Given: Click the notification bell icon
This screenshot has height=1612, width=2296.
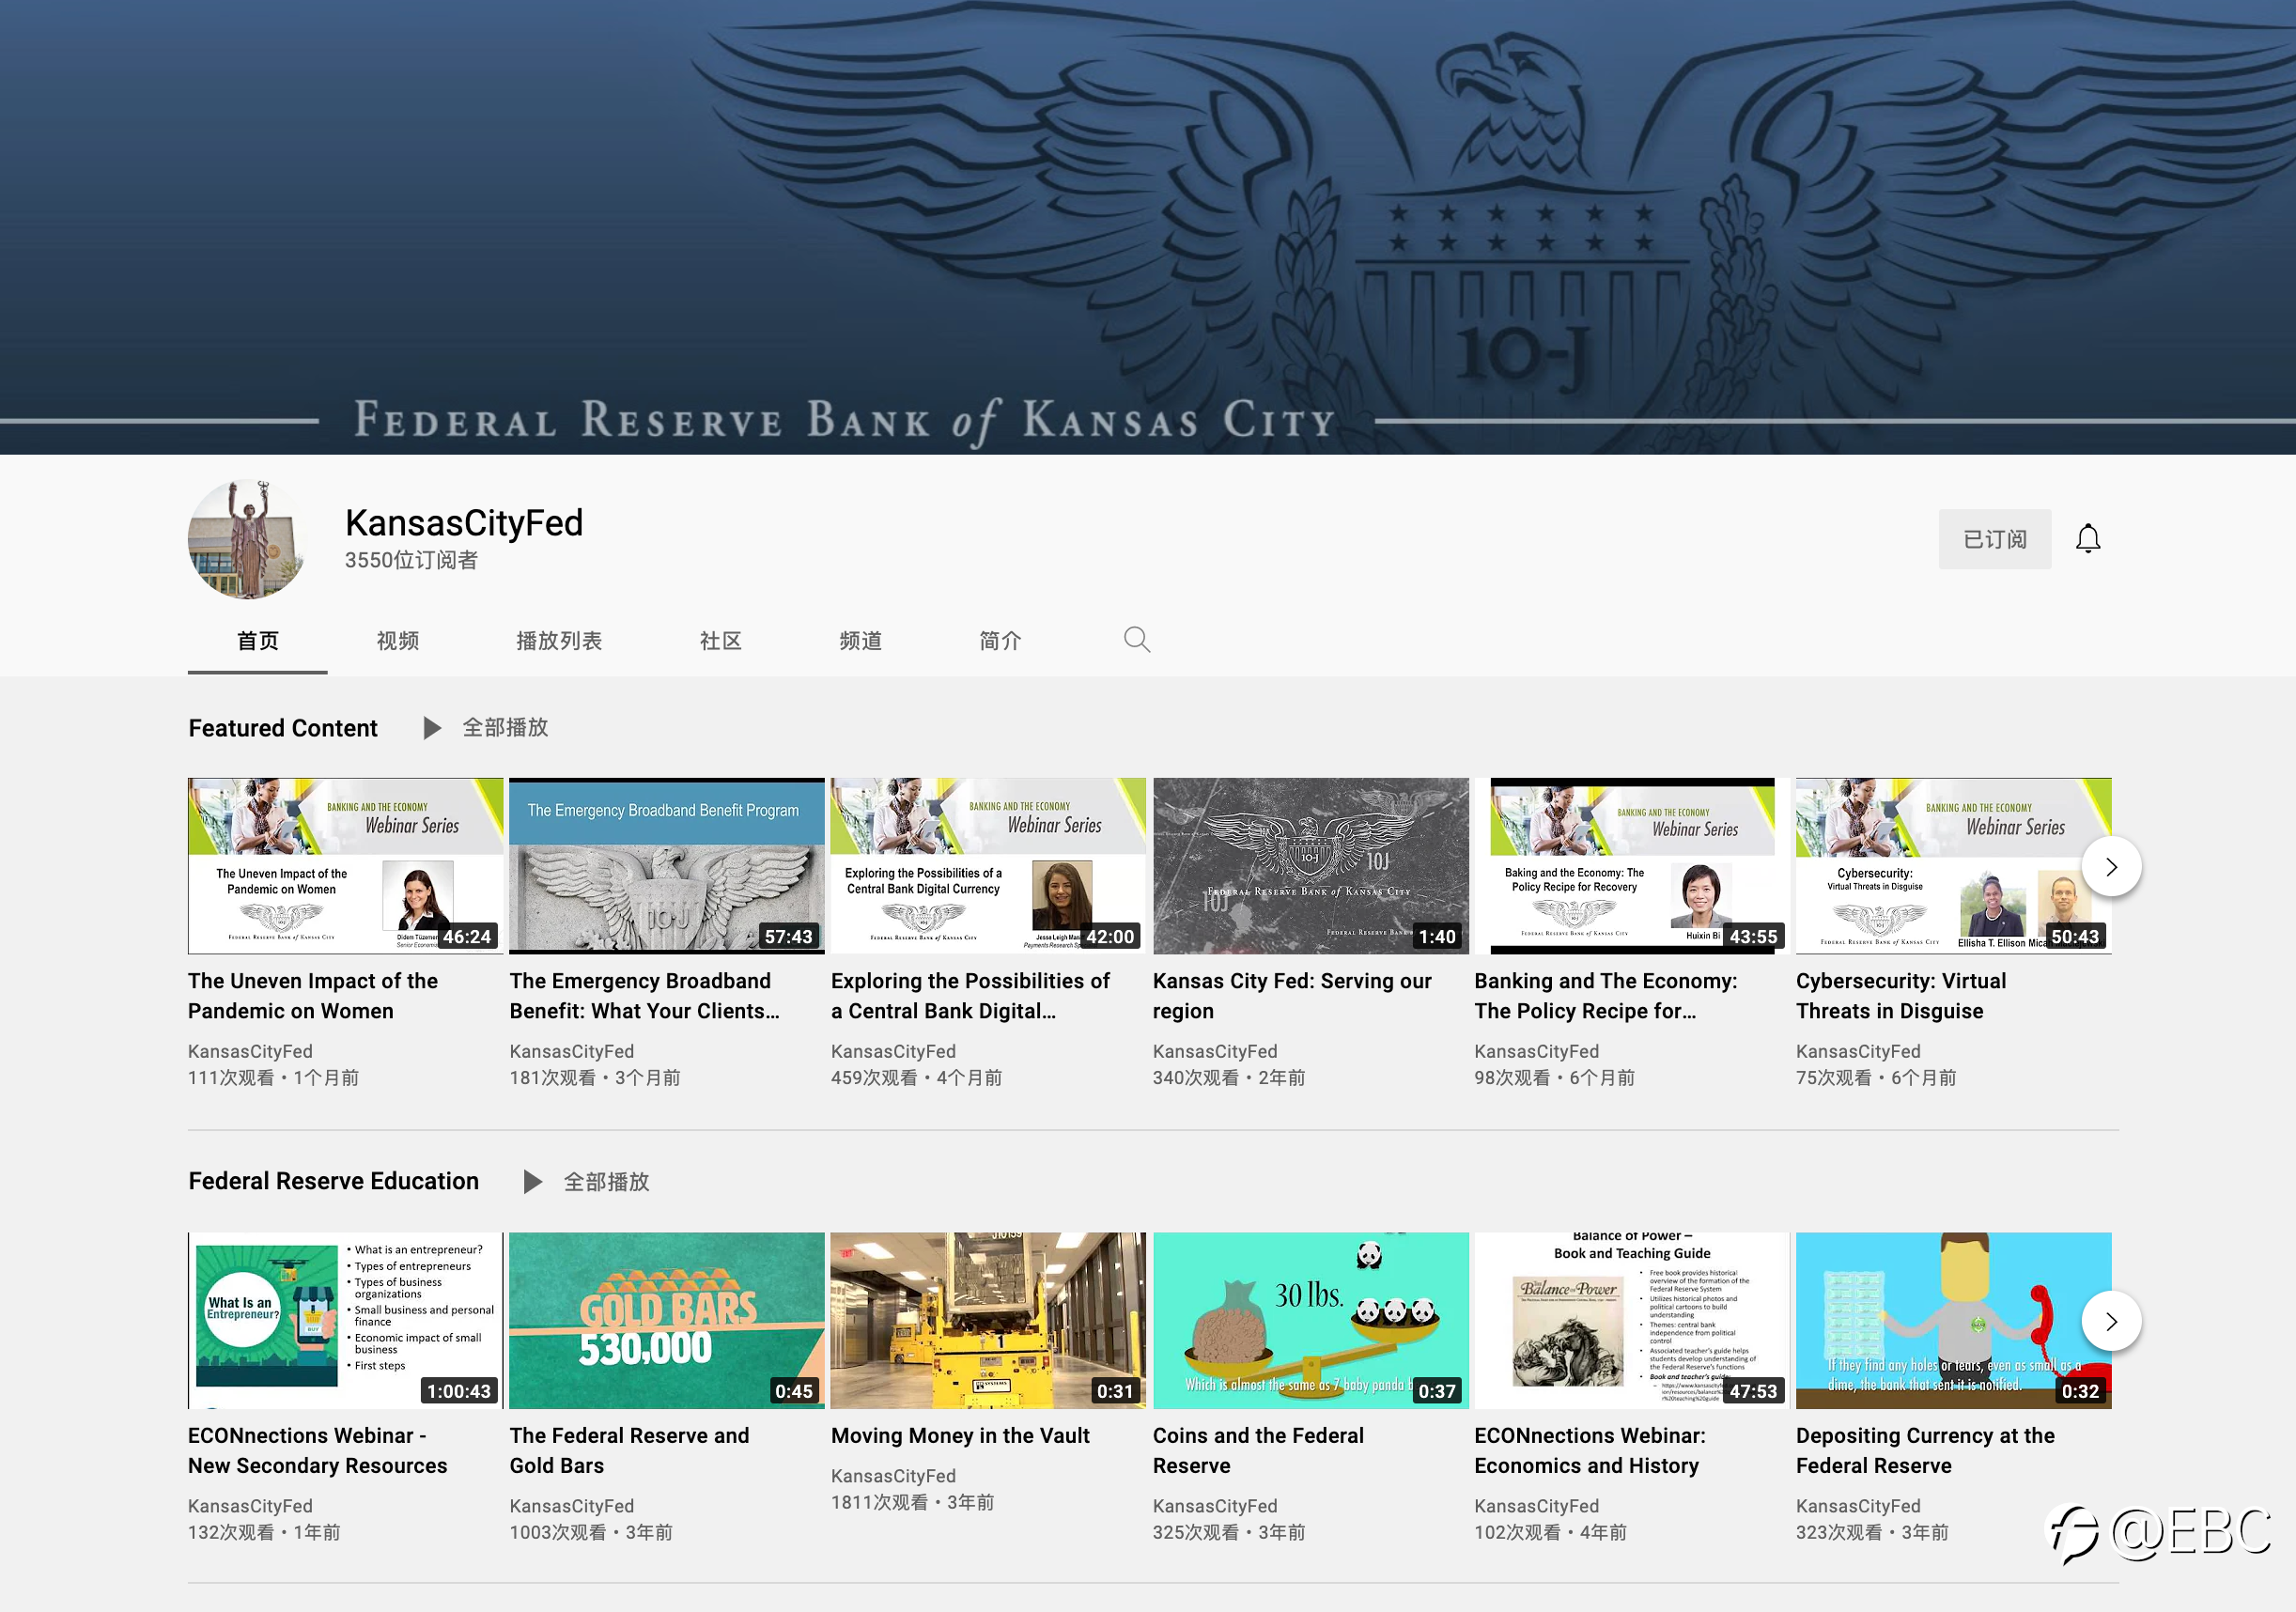Looking at the screenshot, I should [x=2087, y=539].
